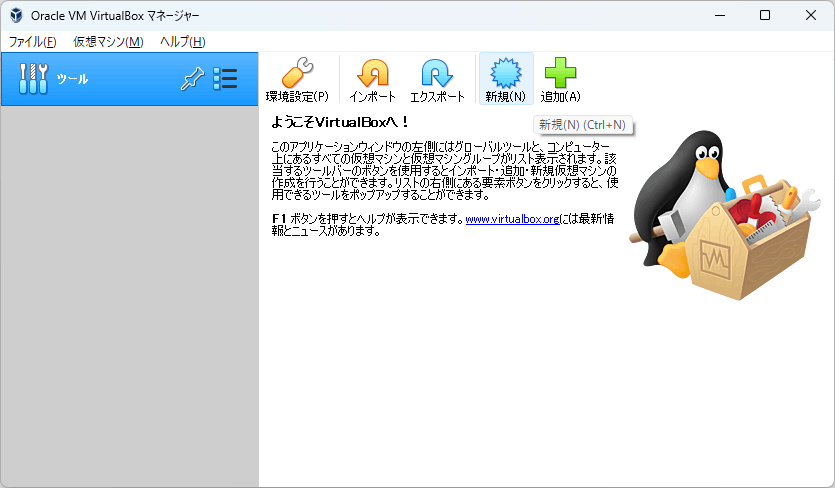Image resolution: width=835 pixels, height=488 pixels.
Task: Click the ようこそVirtualBoxへ! heading
Action: coord(340,122)
